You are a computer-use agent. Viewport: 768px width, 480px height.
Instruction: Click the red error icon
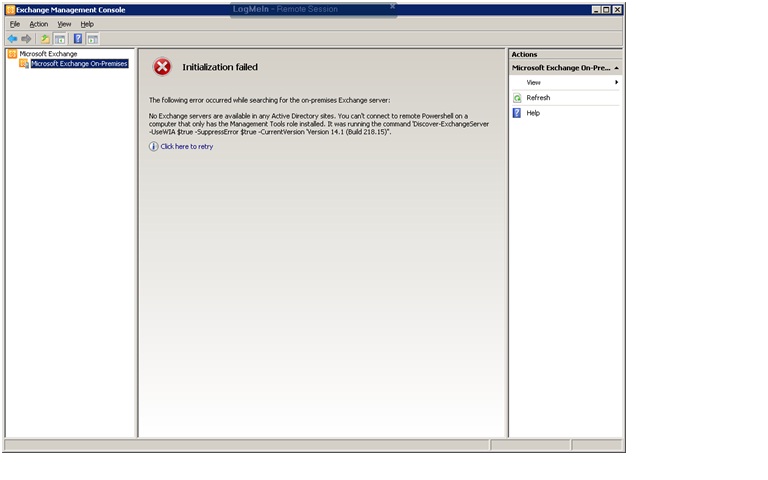162,67
